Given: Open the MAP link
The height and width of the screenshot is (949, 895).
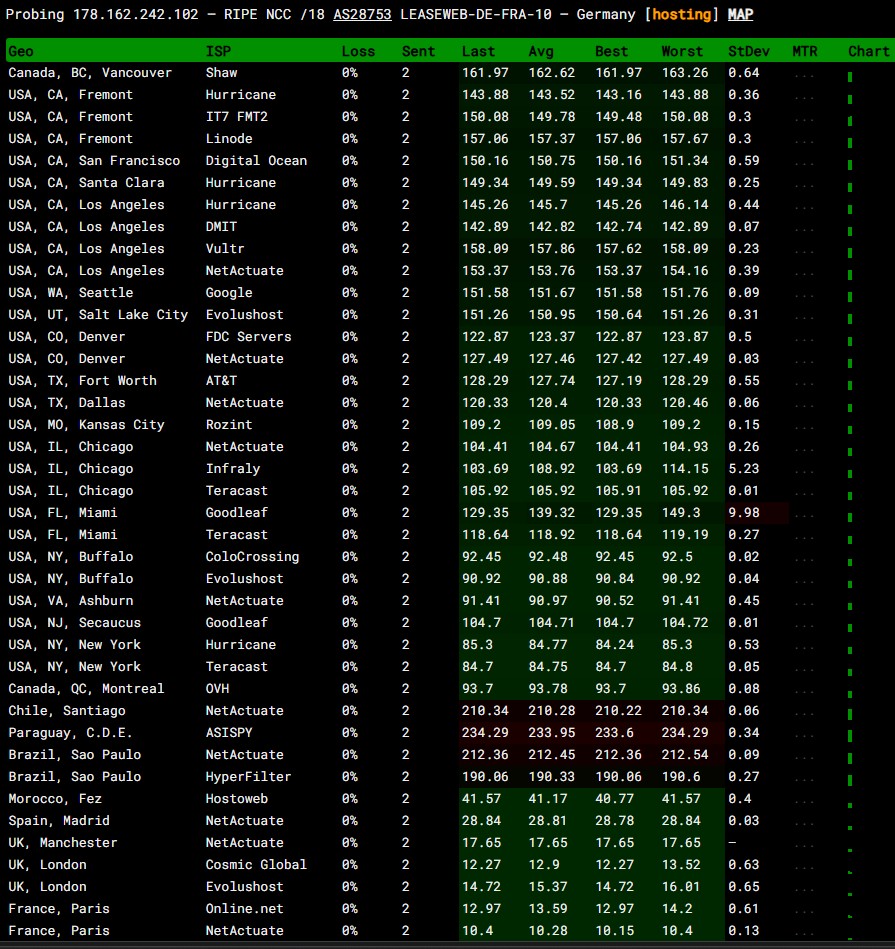Looking at the screenshot, I should [x=740, y=15].
